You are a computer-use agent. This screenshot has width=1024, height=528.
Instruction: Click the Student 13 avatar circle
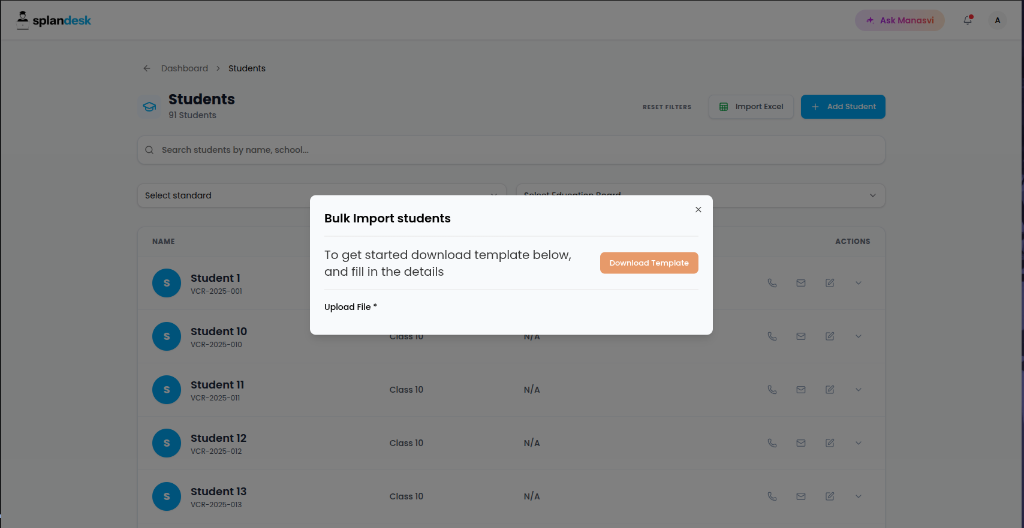[167, 496]
